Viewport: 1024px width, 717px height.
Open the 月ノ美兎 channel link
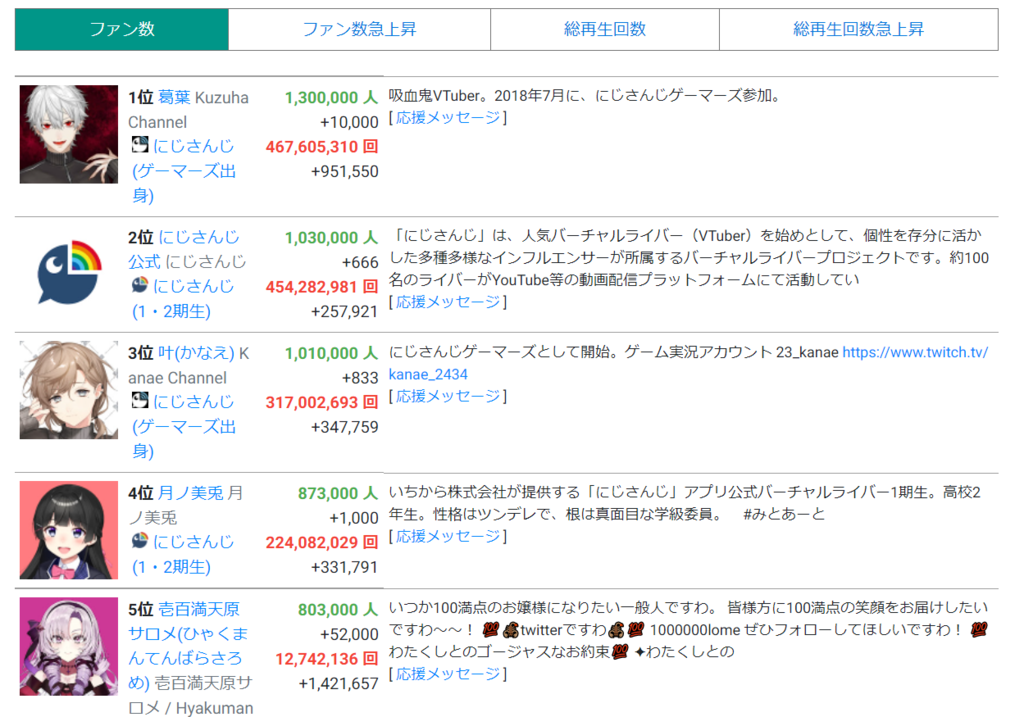tap(191, 493)
